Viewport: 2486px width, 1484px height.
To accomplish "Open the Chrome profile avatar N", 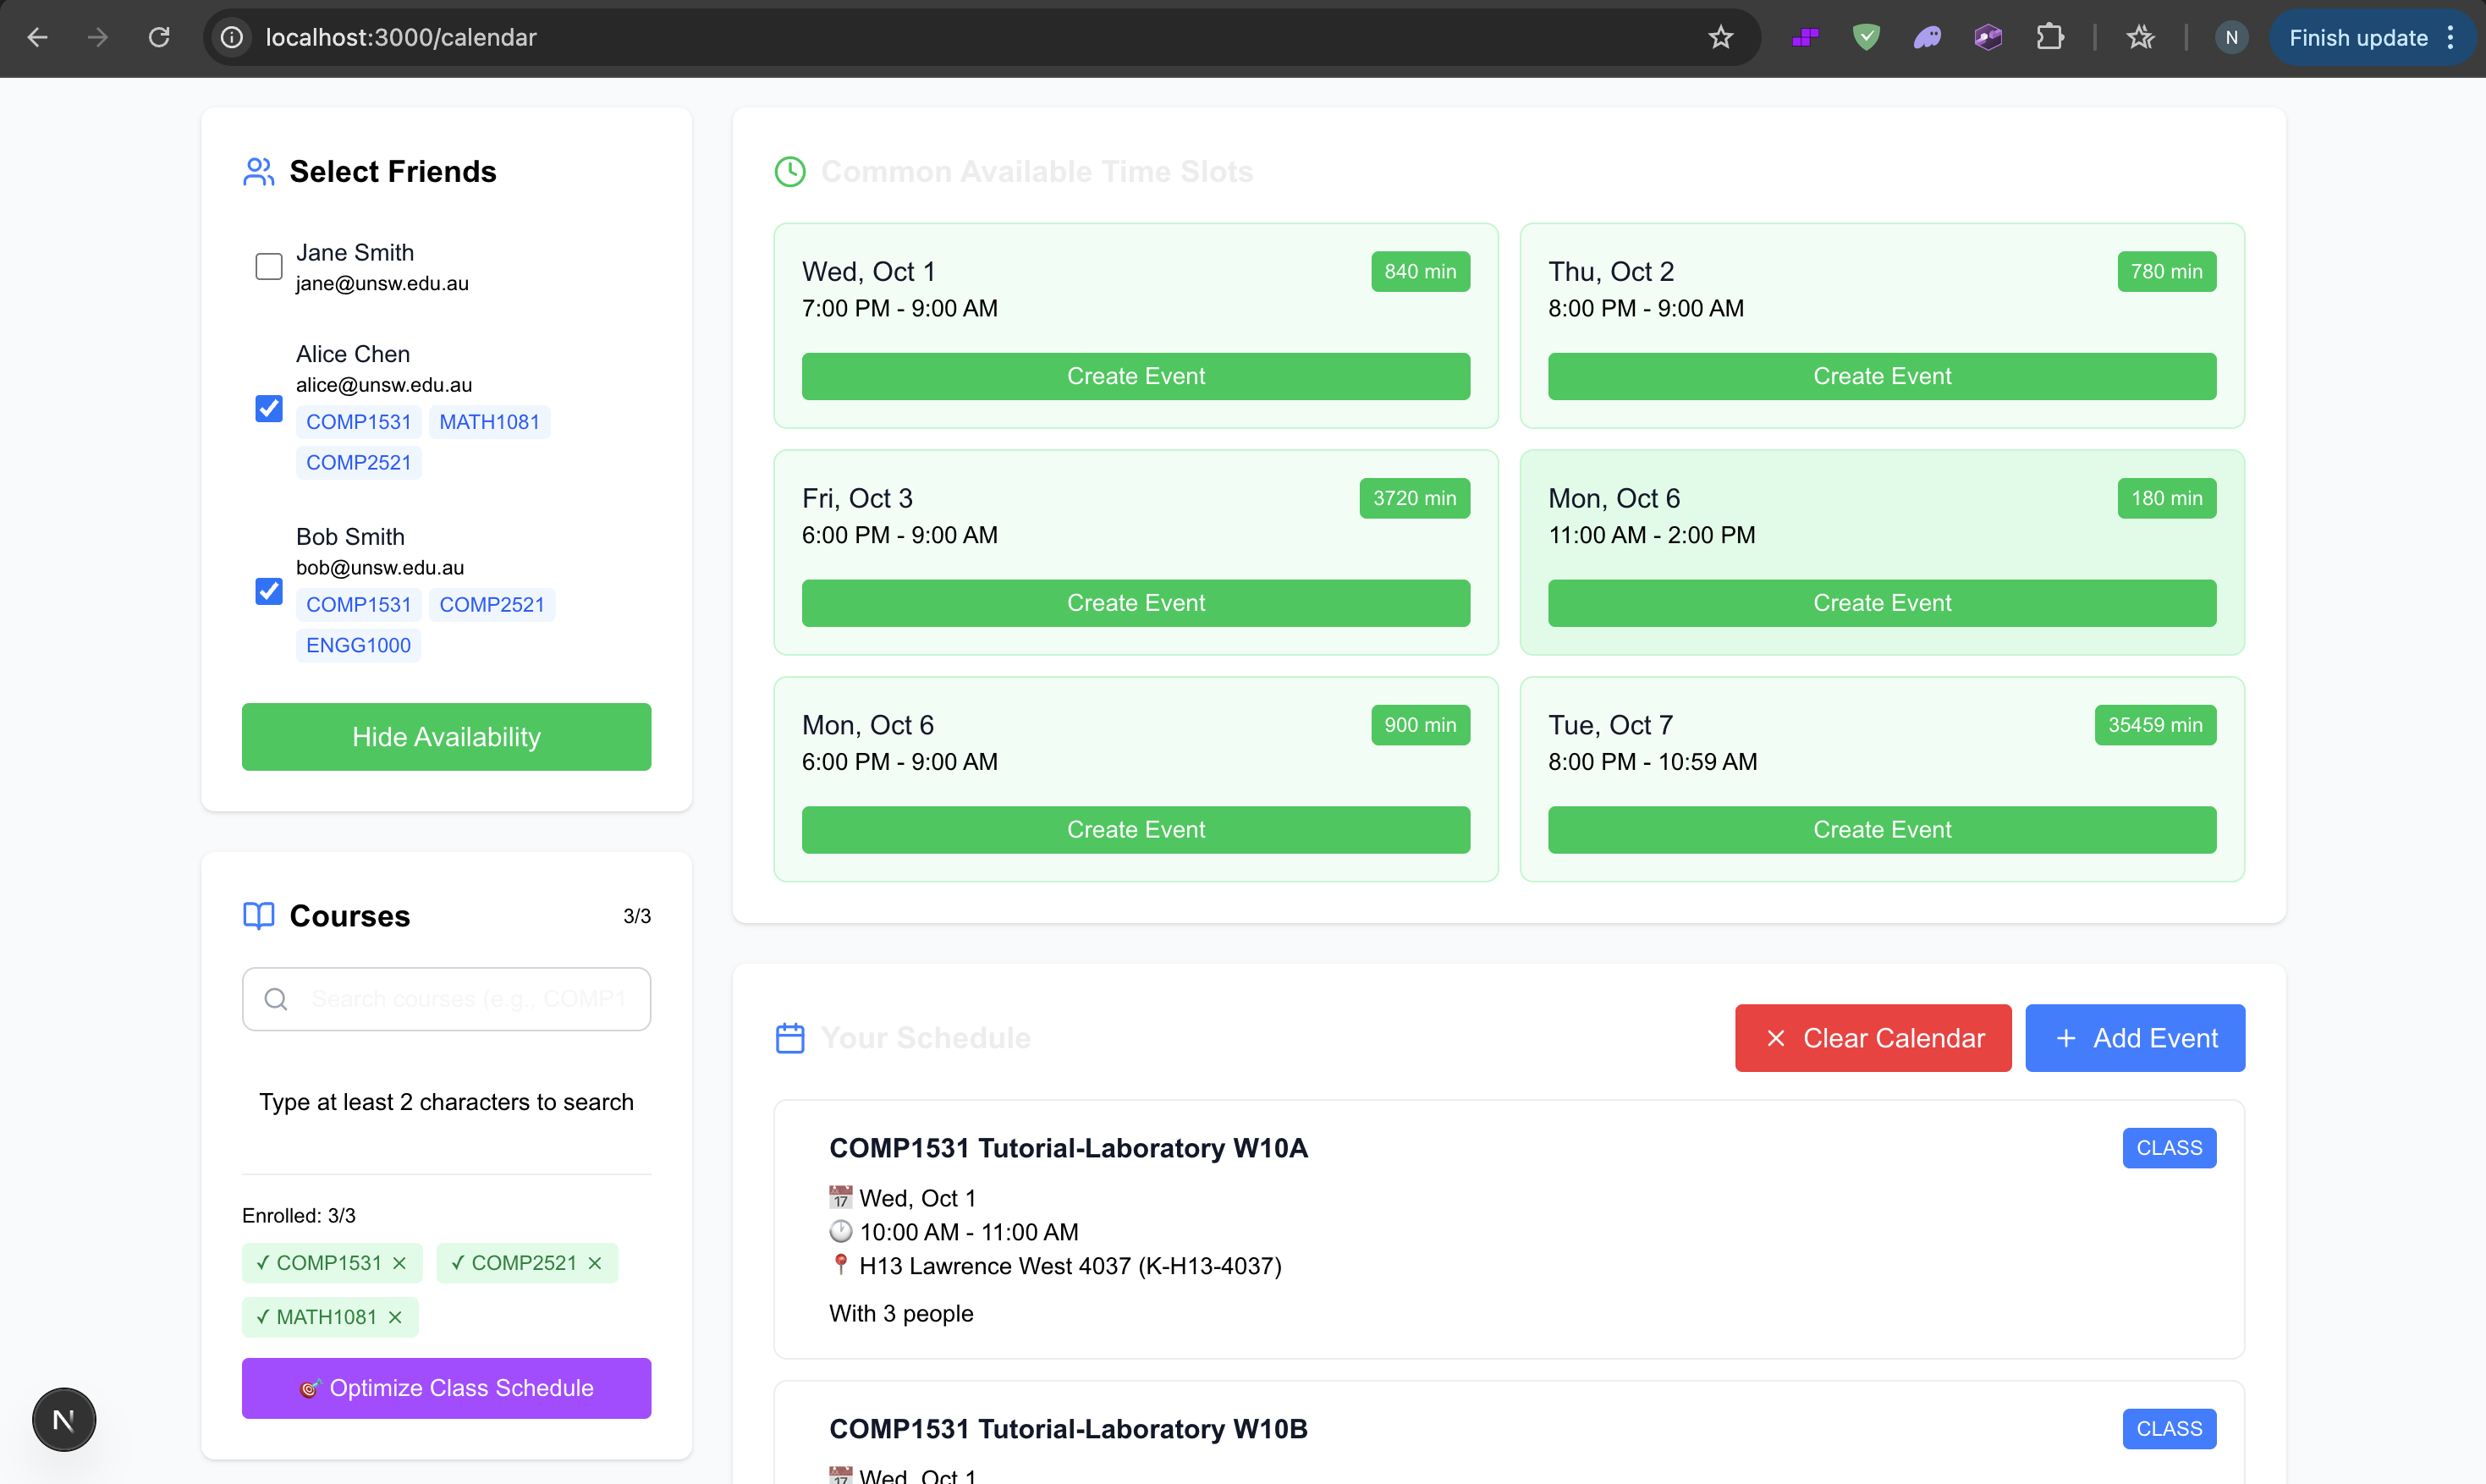I will coord(2231,38).
